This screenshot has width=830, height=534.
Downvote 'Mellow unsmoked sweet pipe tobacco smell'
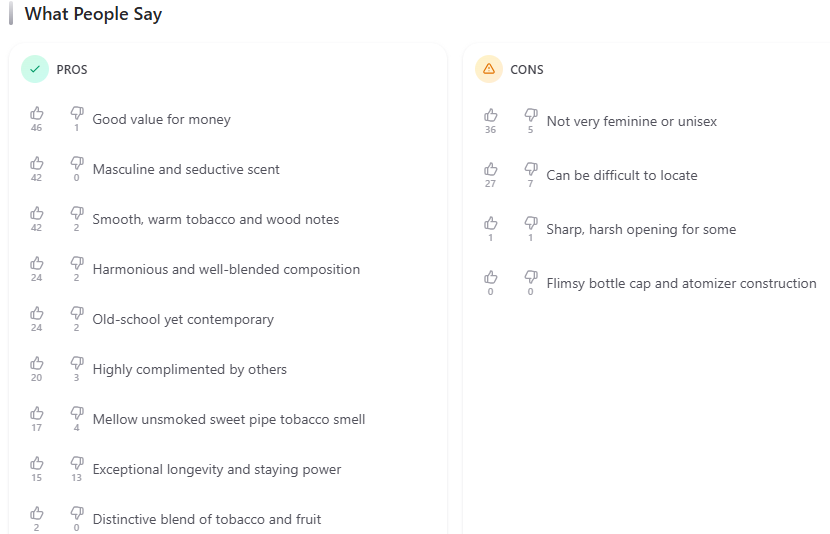77,413
